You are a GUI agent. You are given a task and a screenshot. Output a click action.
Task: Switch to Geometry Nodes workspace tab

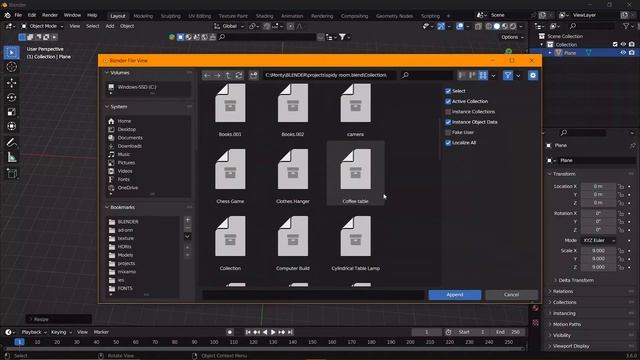[x=394, y=16]
